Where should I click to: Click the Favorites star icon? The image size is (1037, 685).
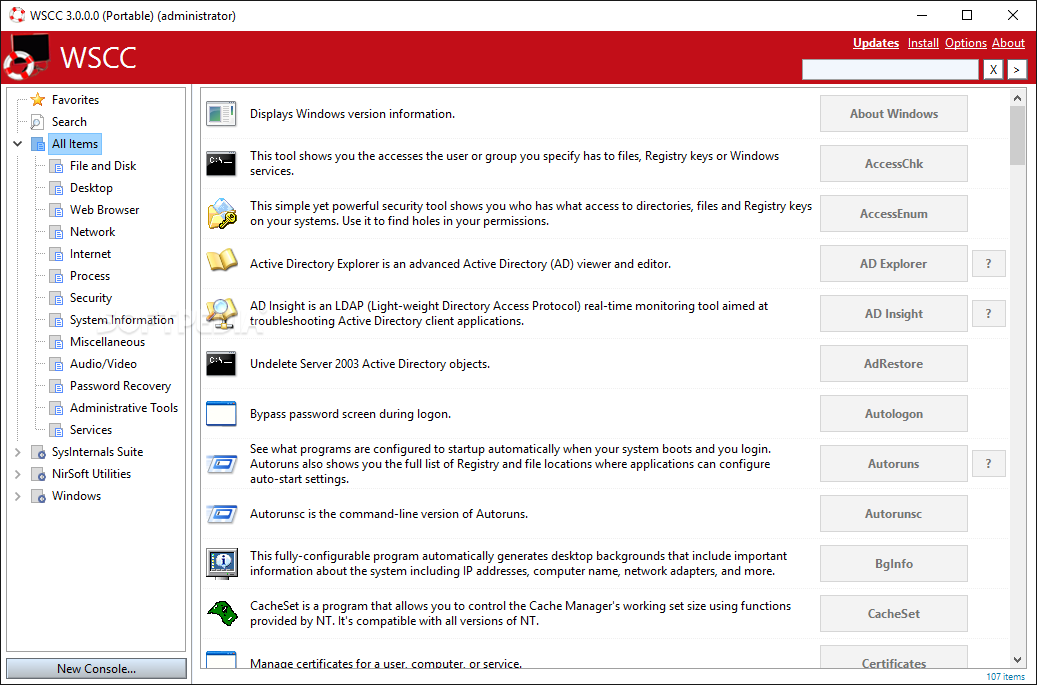(38, 99)
